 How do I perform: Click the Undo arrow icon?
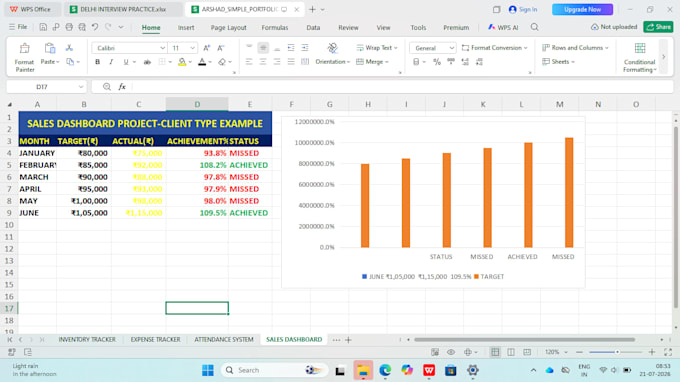click(x=95, y=27)
